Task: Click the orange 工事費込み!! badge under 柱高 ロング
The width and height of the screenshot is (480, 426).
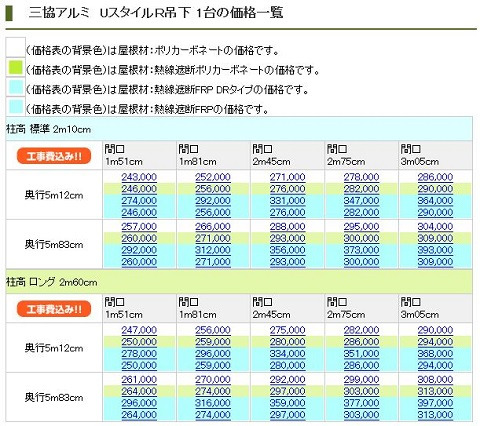Action: click(54, 309)
